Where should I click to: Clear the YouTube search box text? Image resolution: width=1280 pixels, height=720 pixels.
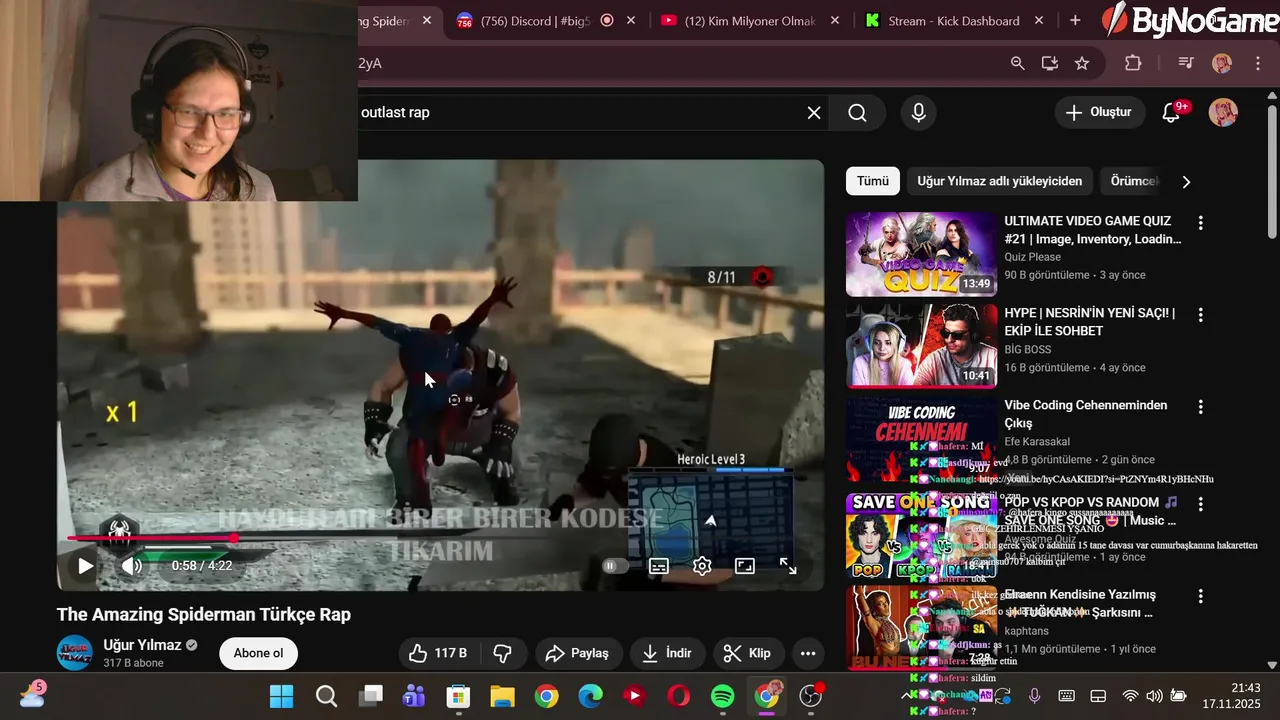(x=814, y=113)
